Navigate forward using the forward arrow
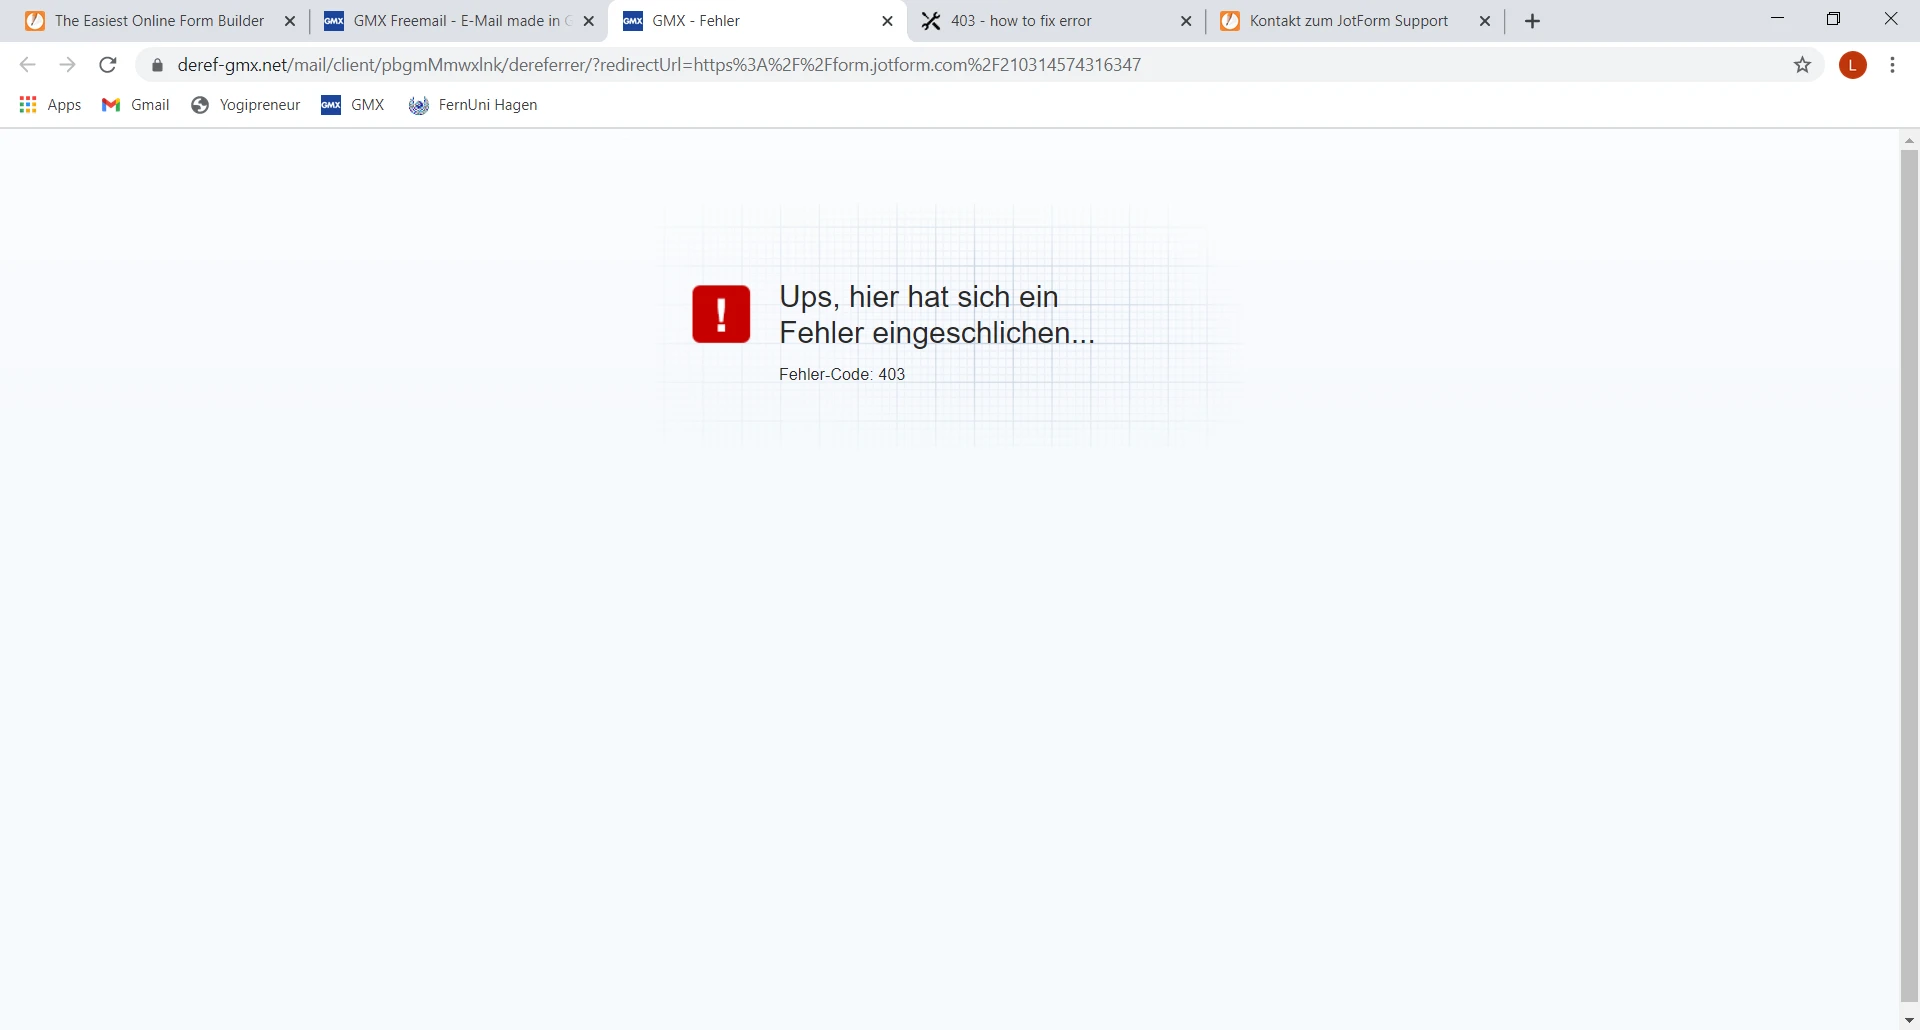The height and width of the screenshot is (1030, 1920). point(67,64)
